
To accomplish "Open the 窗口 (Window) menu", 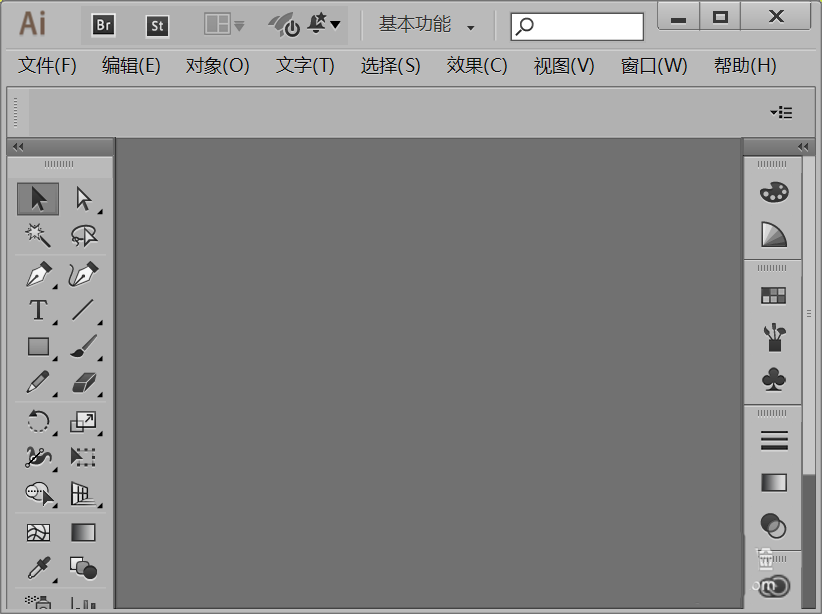I will pos(654,66).
